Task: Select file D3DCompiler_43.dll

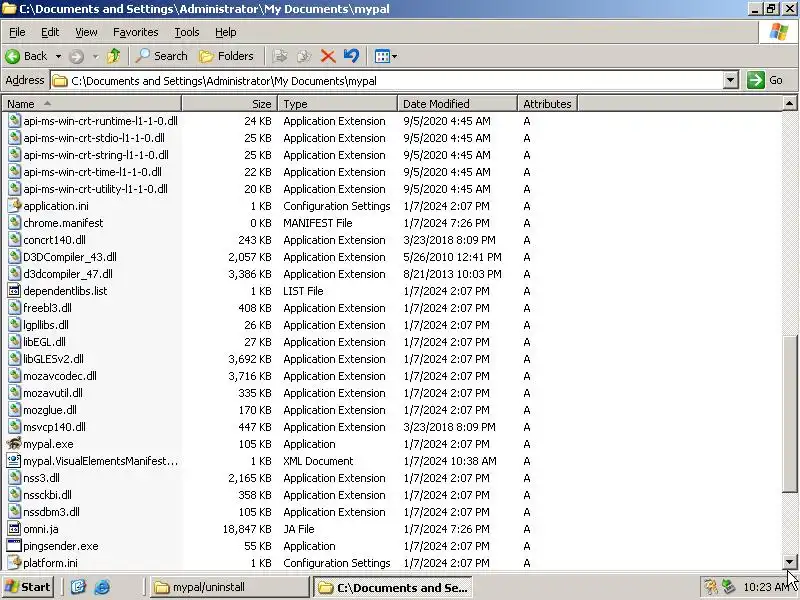Action: coord(70,257)
